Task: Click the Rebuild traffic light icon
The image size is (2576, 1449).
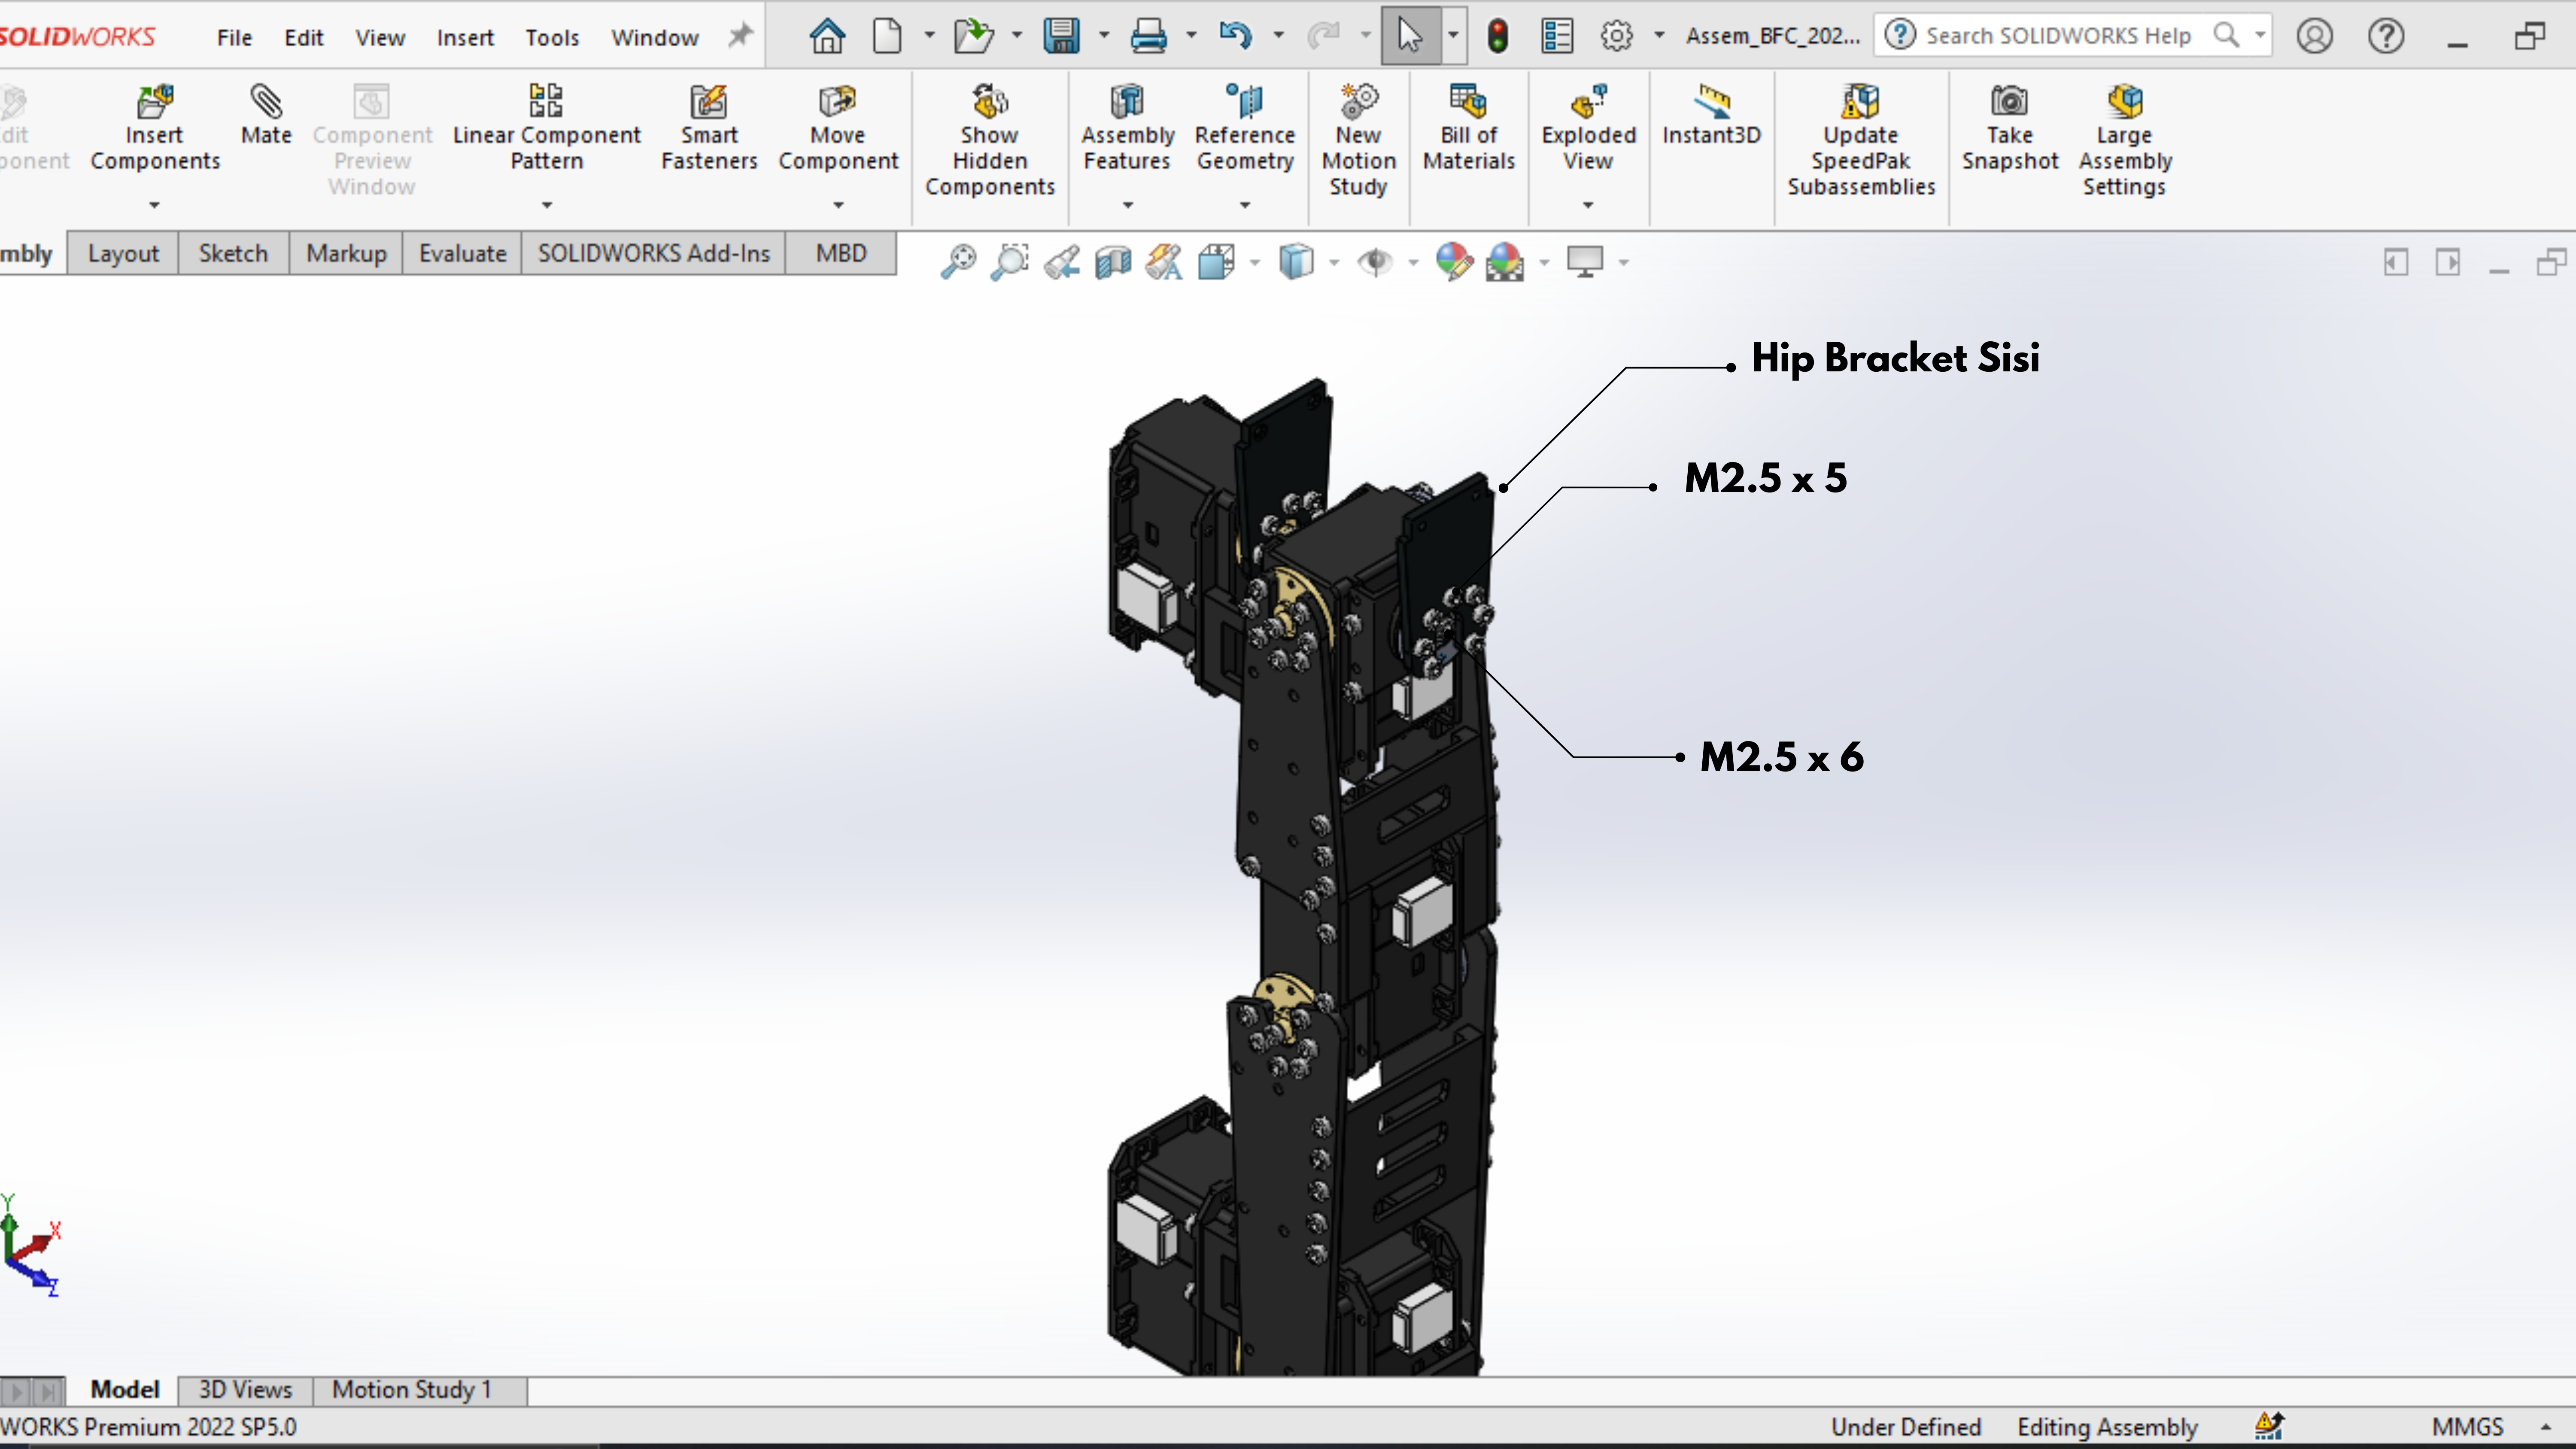Action: (x=1497, y=36)
